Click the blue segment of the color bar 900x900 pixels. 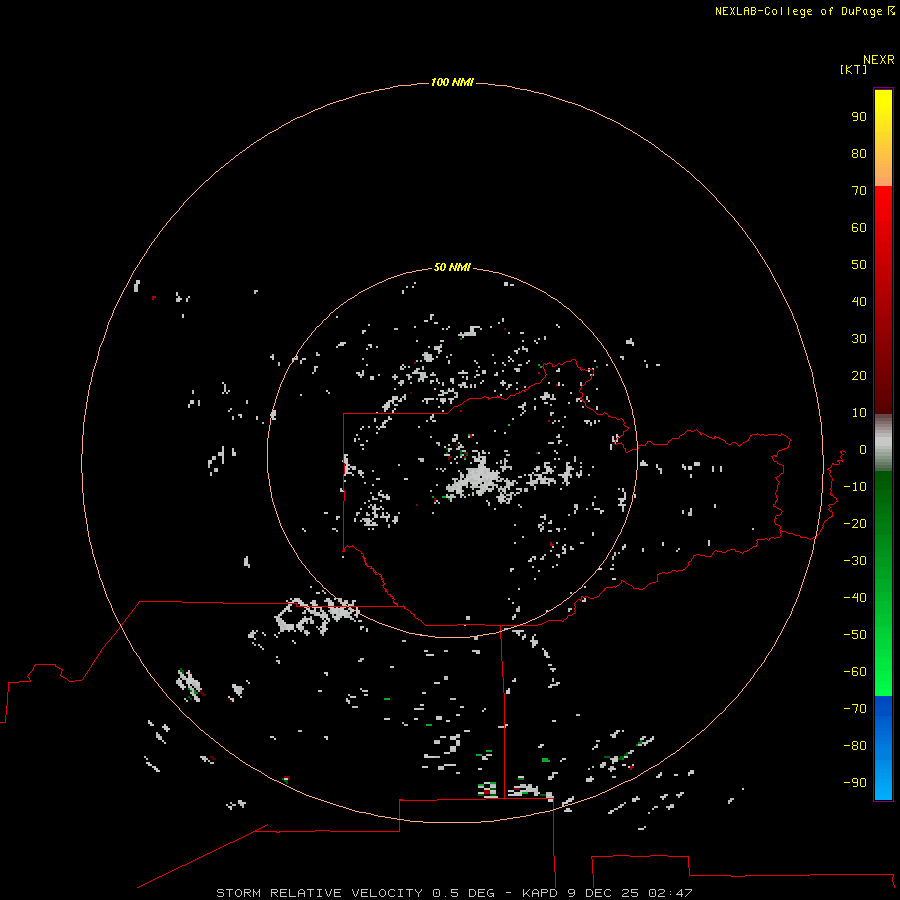(x=883, y=748)
